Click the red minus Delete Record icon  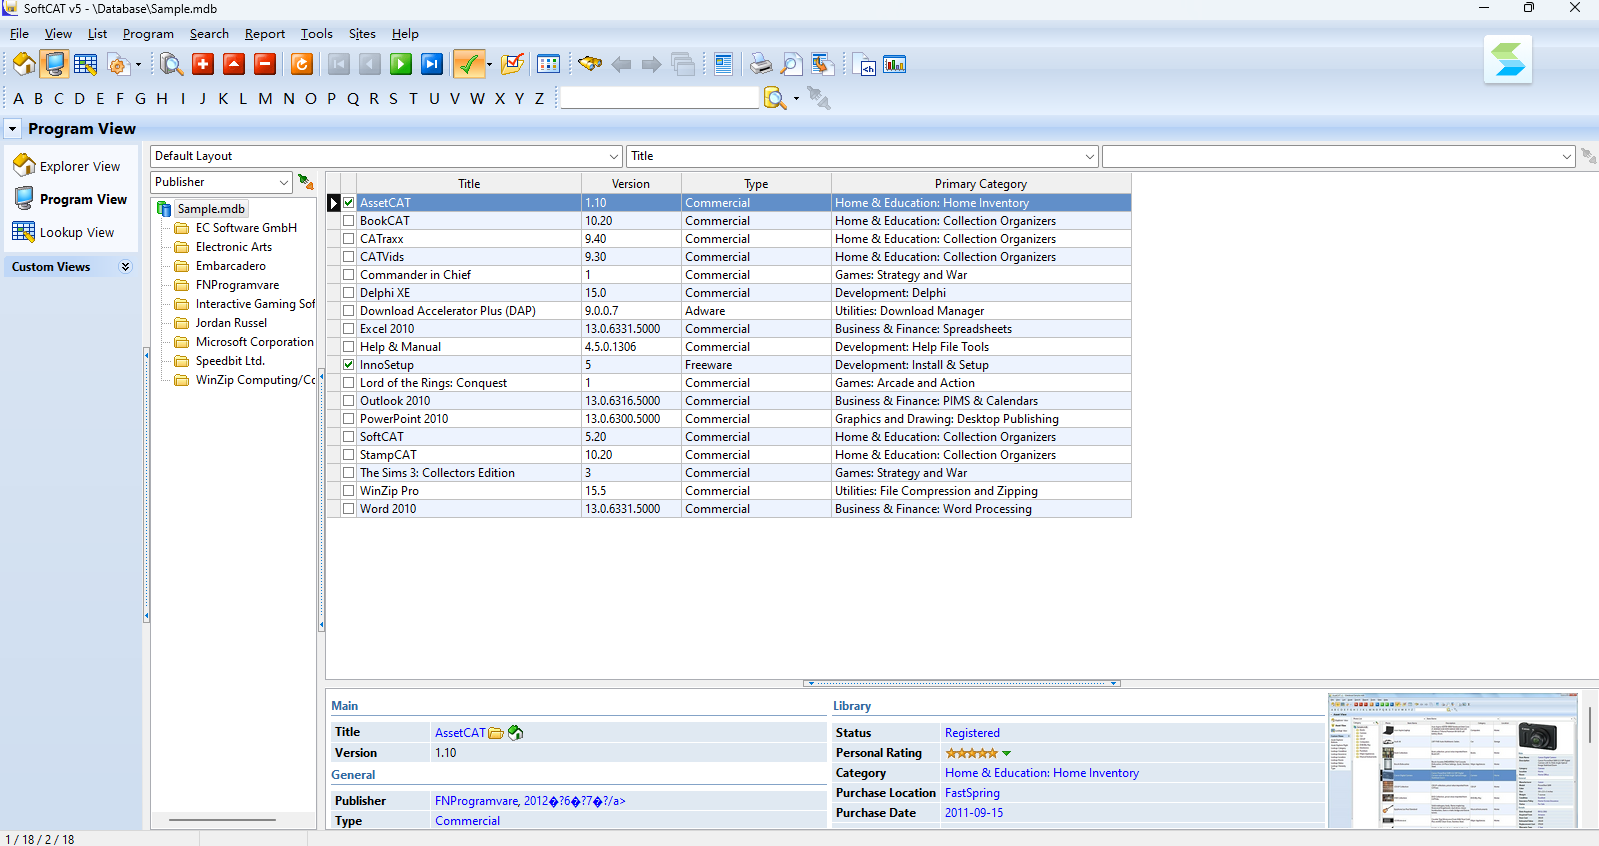[265, 65]
